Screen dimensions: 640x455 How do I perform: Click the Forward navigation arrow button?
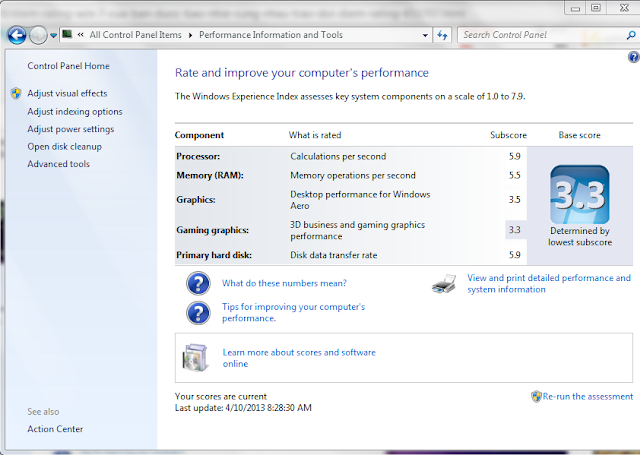[x=38, y=36]
